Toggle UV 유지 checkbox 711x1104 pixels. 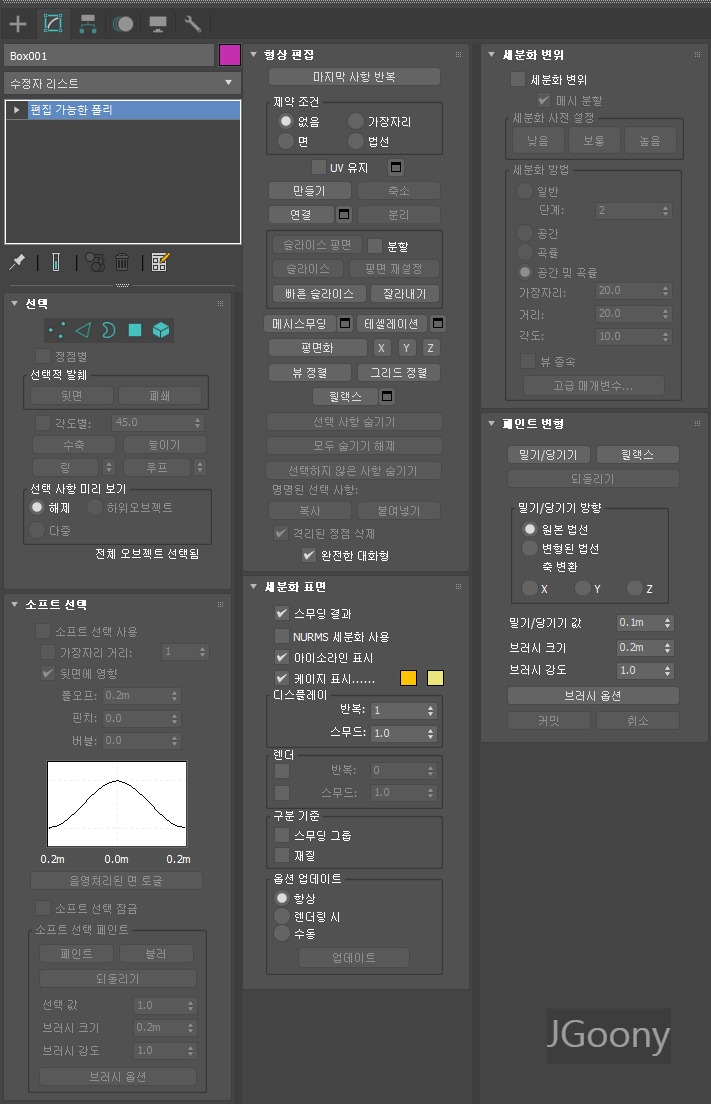pyautogui.click(x=318, y=168)
